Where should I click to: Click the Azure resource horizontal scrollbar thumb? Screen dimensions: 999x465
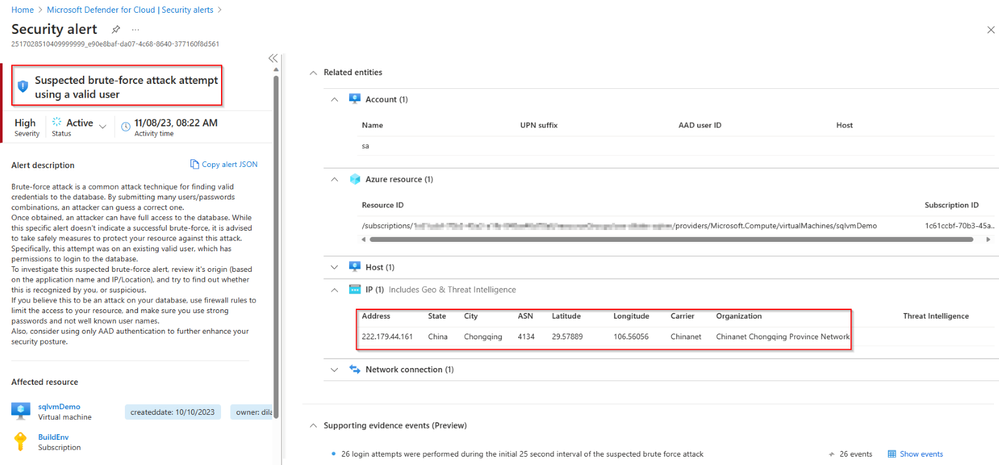671,240
